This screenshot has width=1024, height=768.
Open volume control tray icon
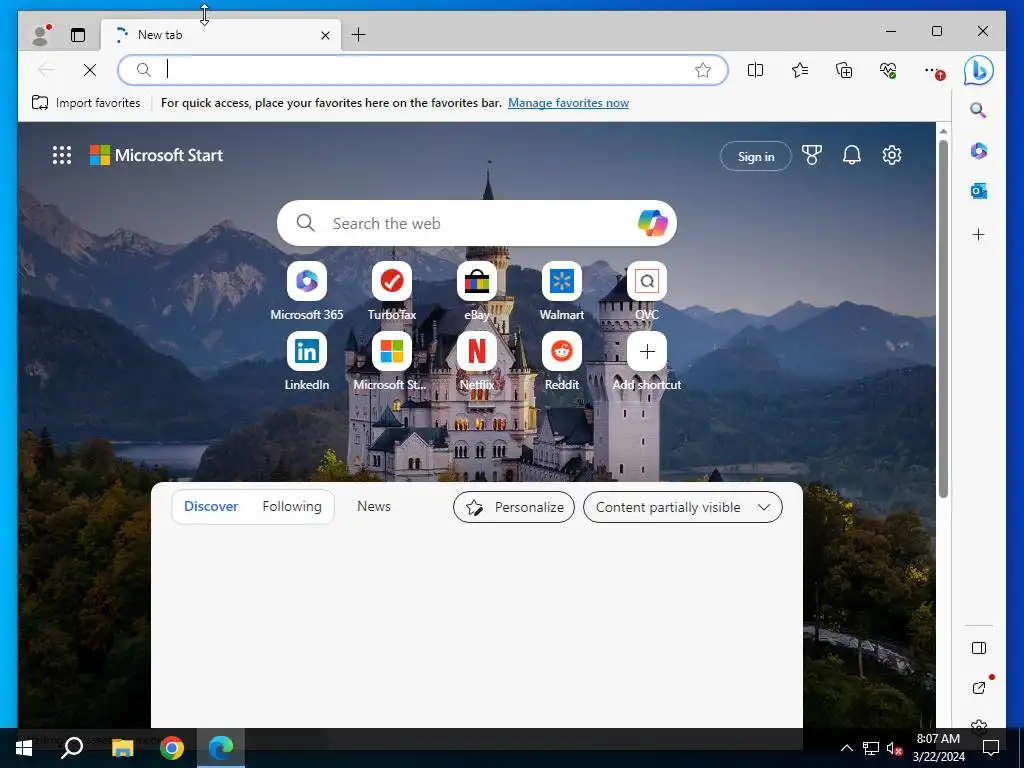pos(894,748)
